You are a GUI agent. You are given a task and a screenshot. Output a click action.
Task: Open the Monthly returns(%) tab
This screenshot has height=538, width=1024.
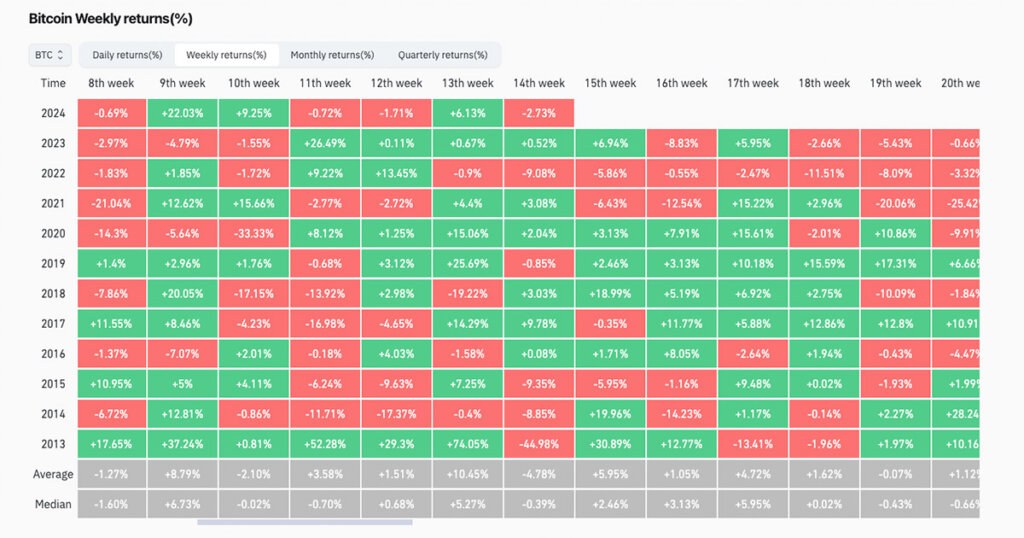pos(332,55)
